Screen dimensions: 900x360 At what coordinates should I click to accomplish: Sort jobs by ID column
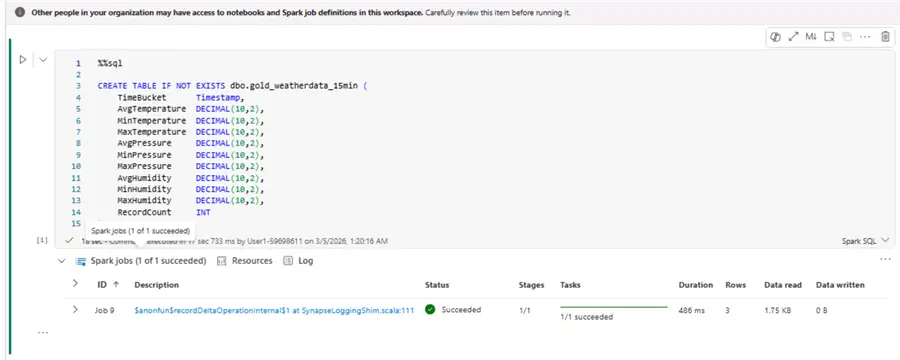[108, 285]
